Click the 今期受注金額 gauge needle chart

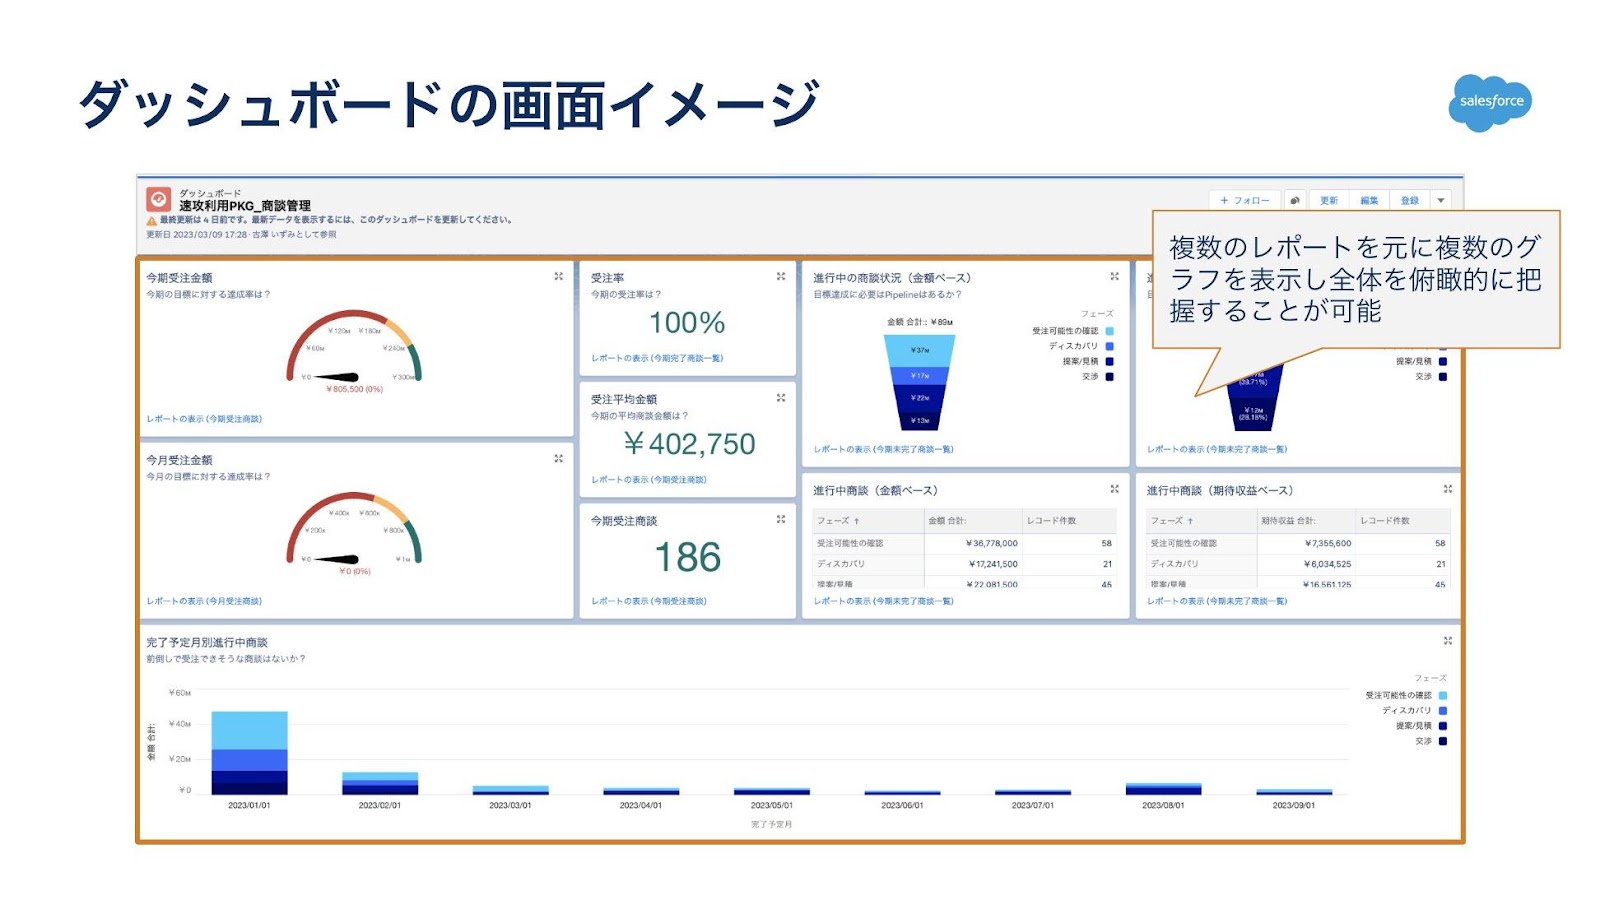click(354, 350)
